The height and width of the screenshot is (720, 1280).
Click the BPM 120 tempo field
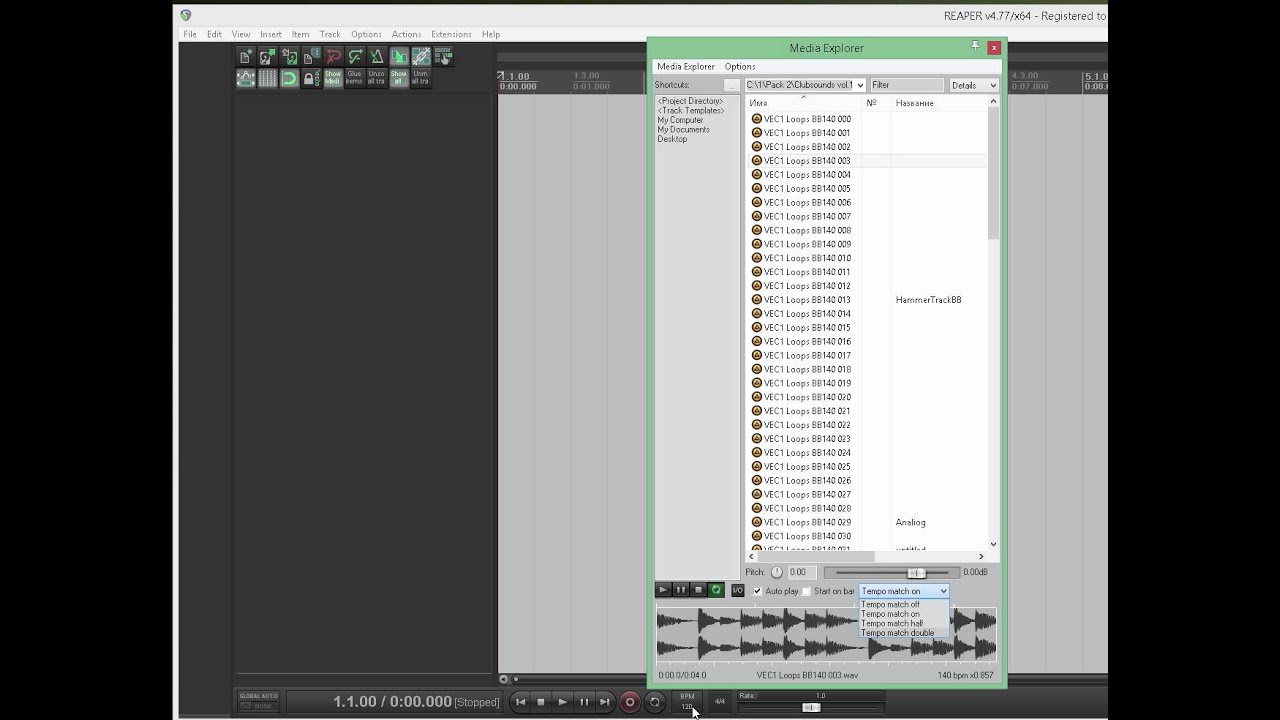687,702
